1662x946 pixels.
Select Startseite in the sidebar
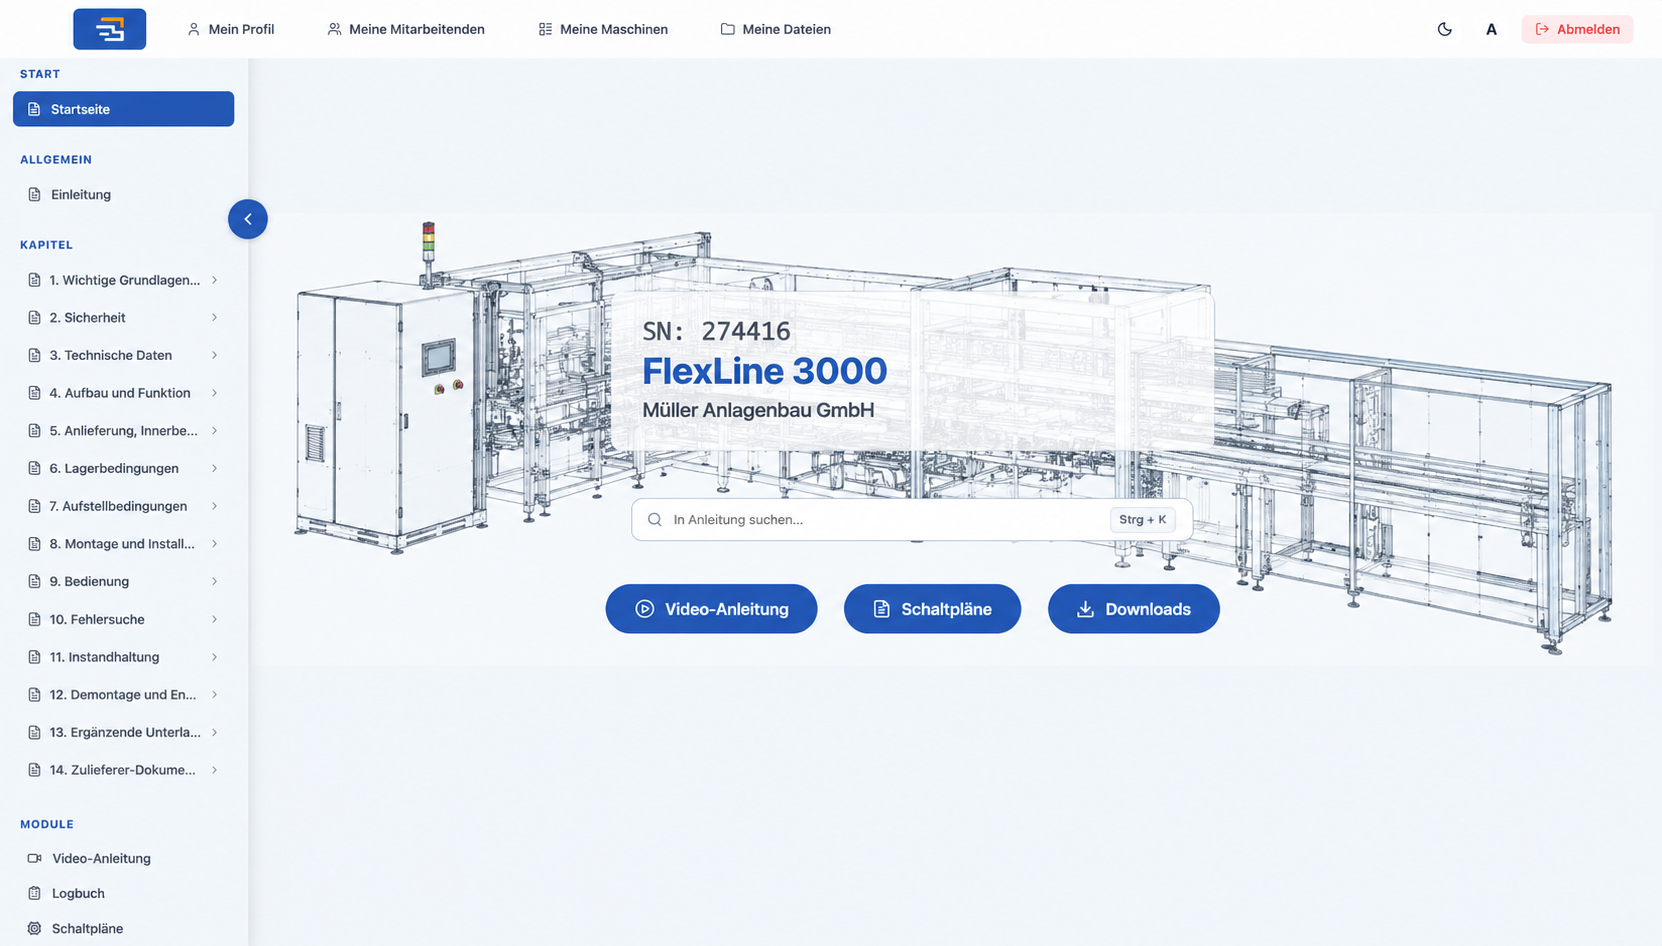click(x=123, y=109)
